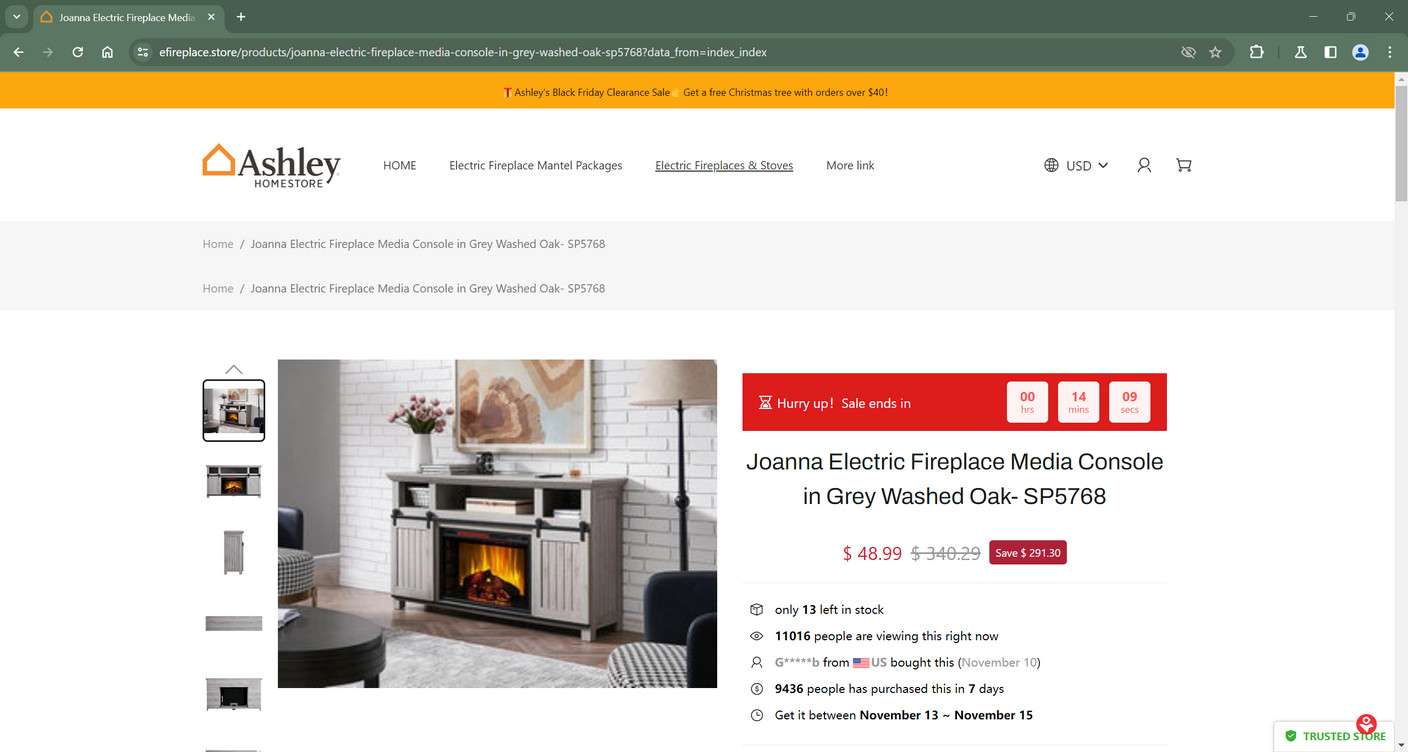Viewport: 1408px width, 752px height.
Task: Open the user account icon
Action: (x=1143, y=165)
